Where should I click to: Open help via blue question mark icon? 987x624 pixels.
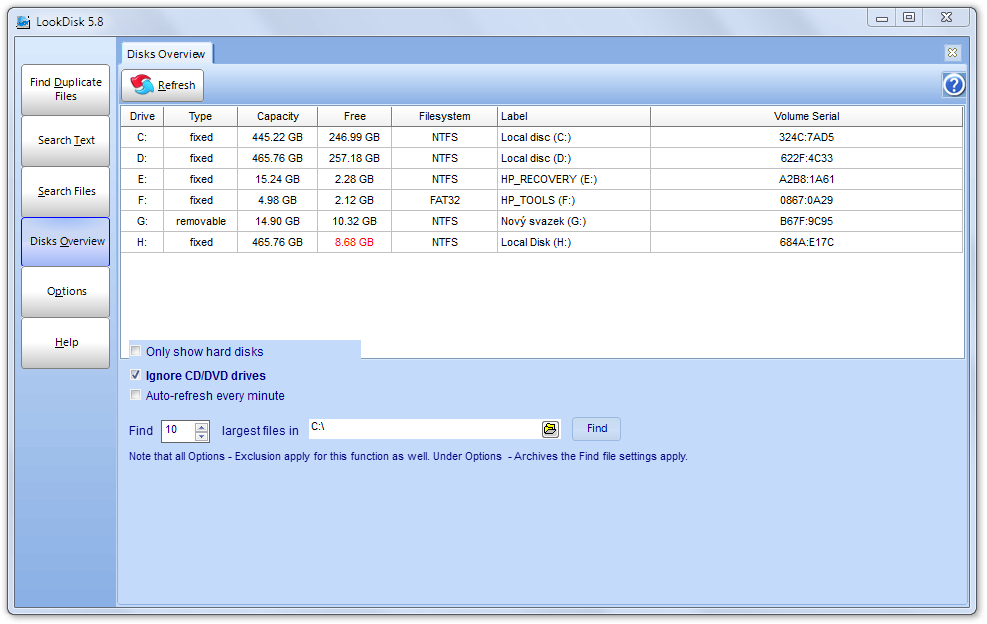click(x=954, y=84)
